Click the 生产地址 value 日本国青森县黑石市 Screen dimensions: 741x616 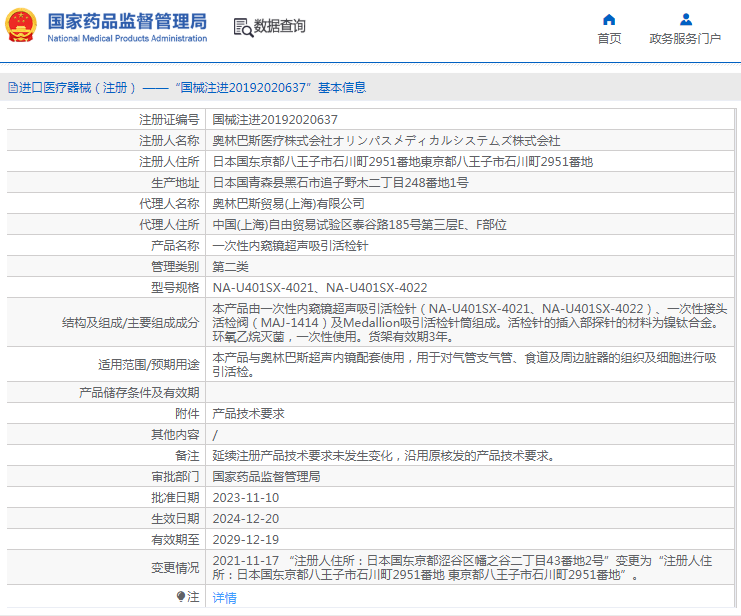pos(340,182)
